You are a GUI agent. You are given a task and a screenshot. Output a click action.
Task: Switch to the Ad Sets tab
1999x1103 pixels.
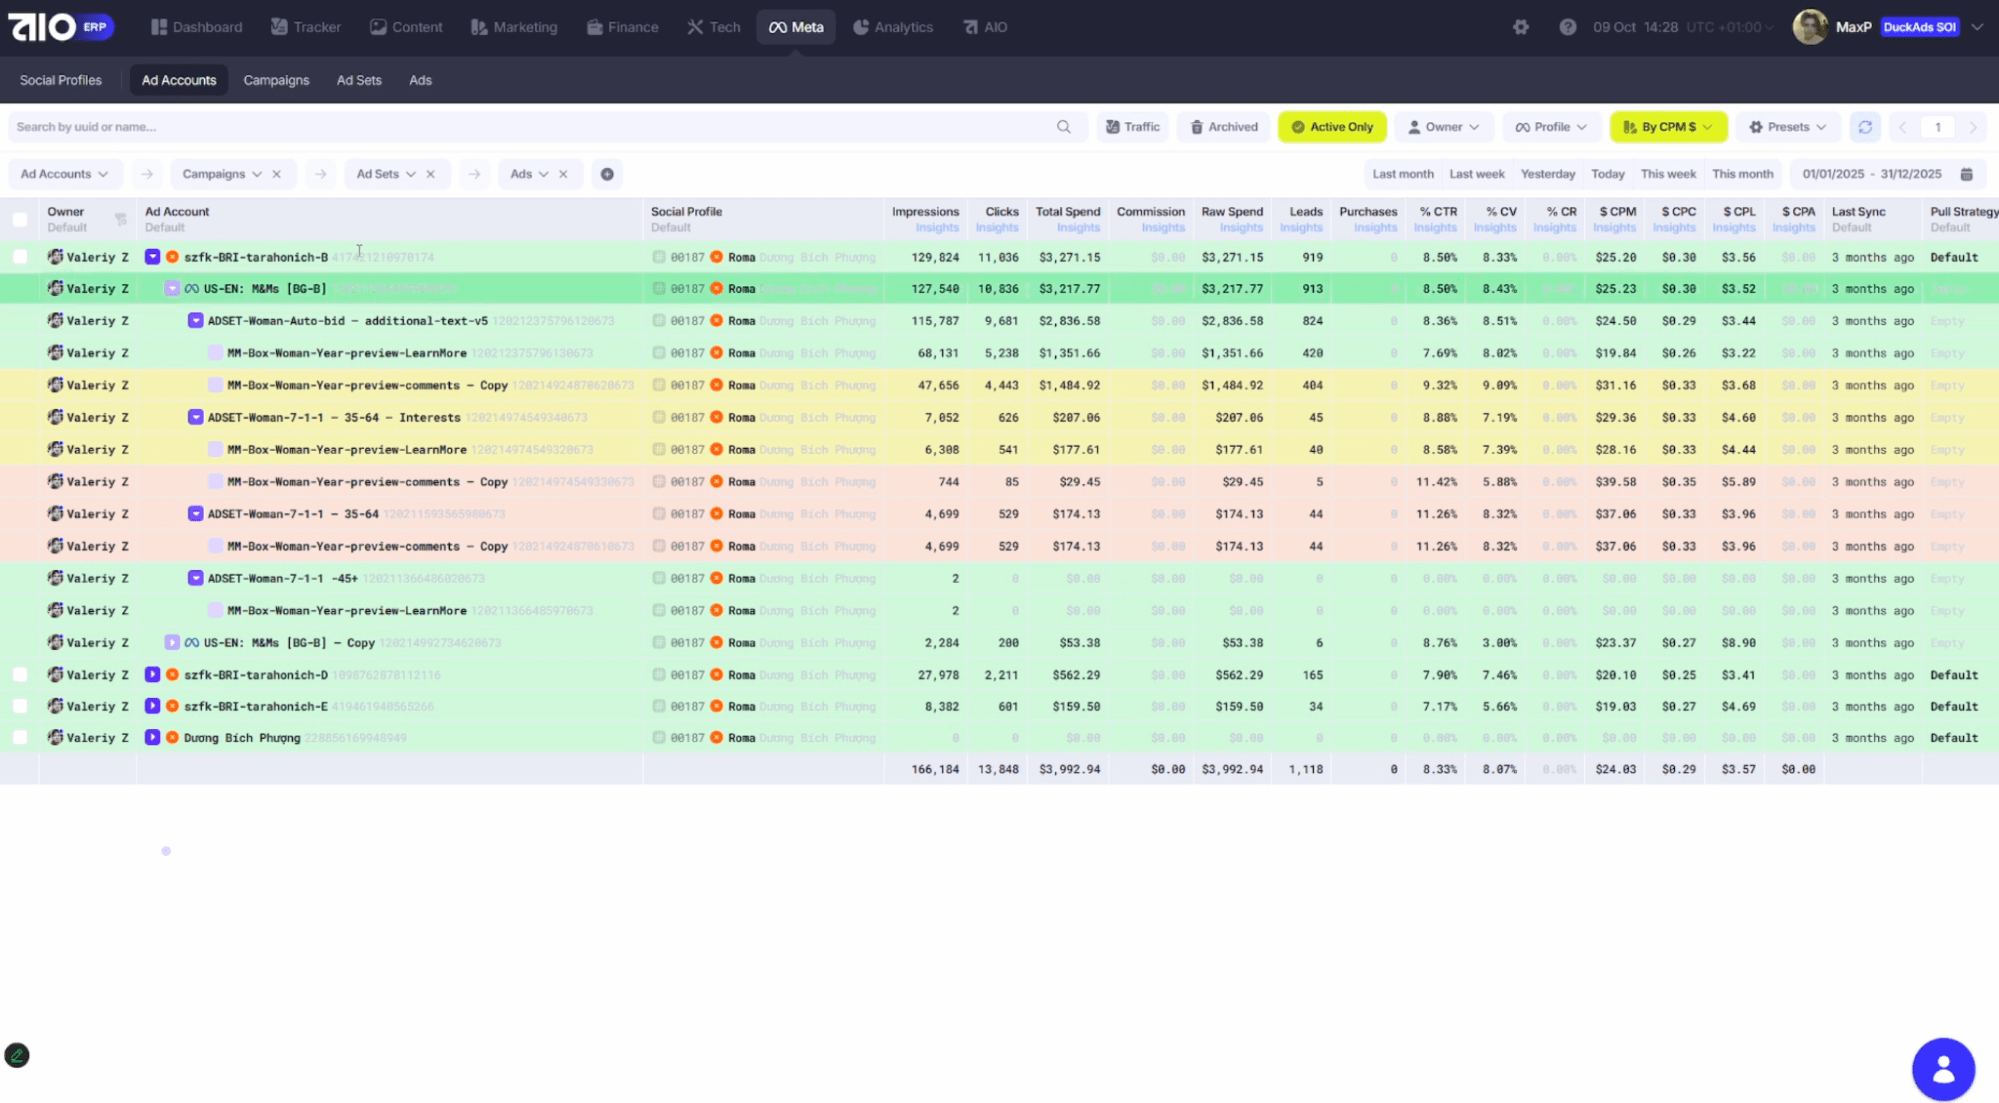[358, 80]
